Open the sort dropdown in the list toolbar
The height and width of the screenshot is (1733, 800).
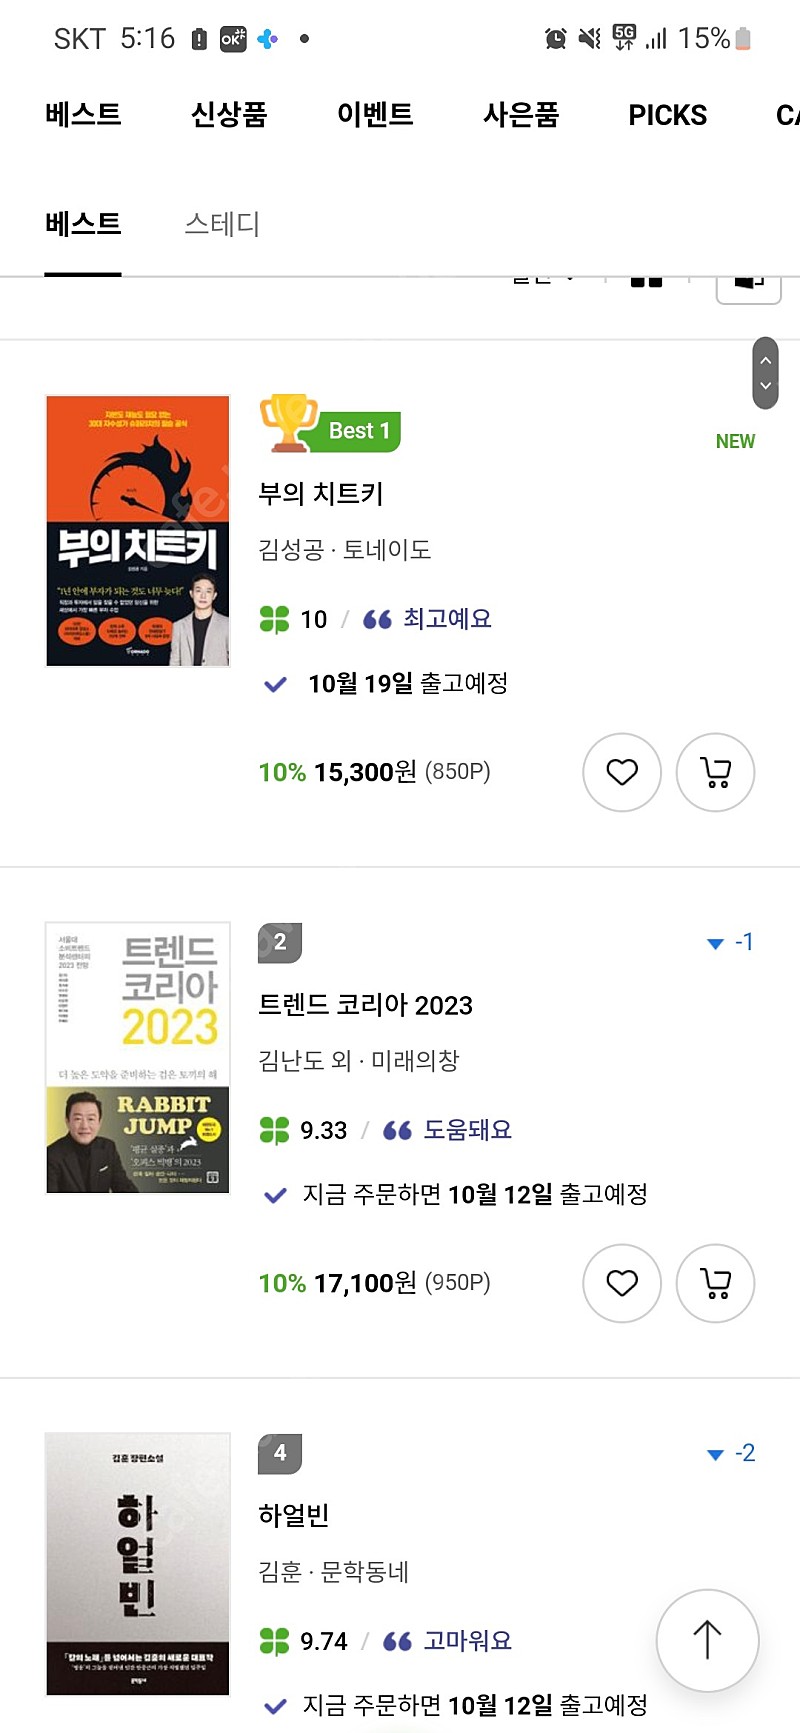pyautogui.click(x=543, y=279)
